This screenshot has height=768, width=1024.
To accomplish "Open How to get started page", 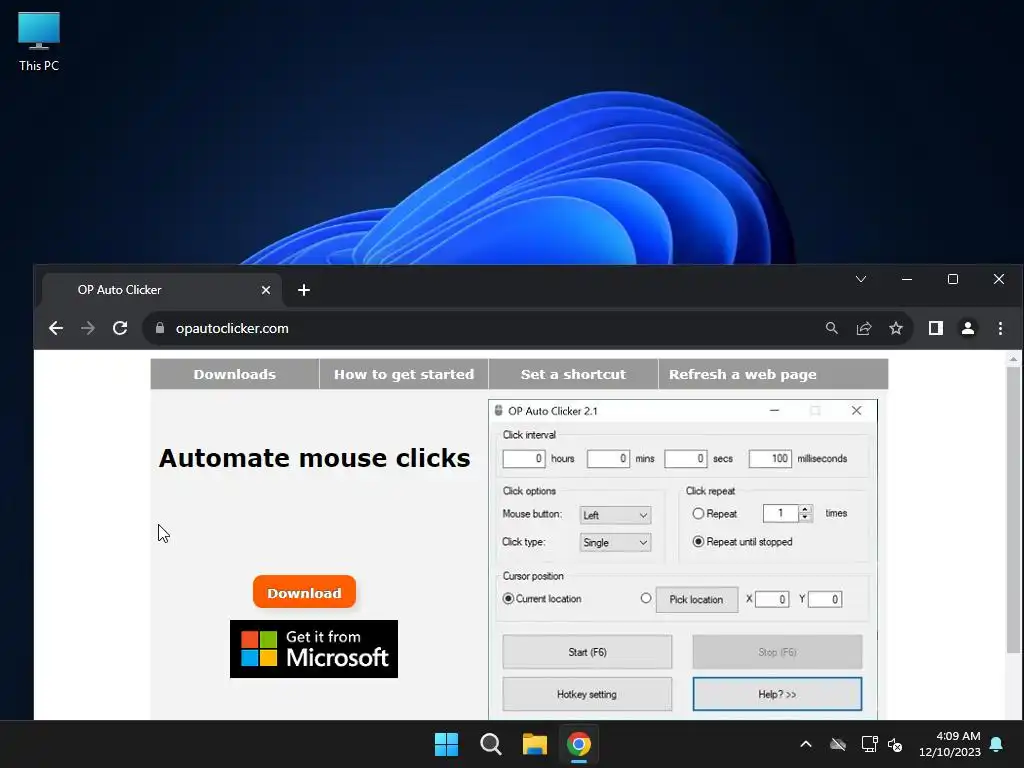I will click(404, 374).
